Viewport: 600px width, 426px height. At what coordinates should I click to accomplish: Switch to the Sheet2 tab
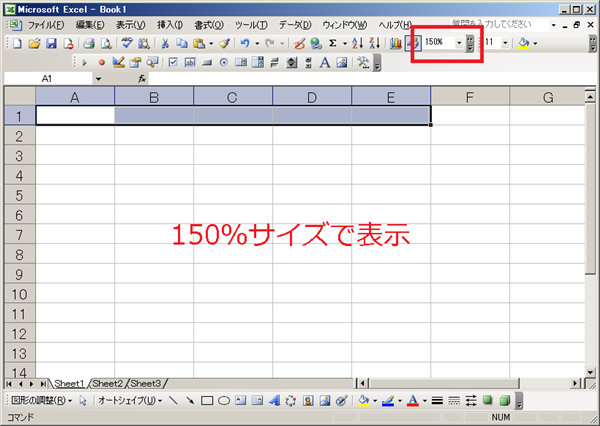tap(108, 383)
